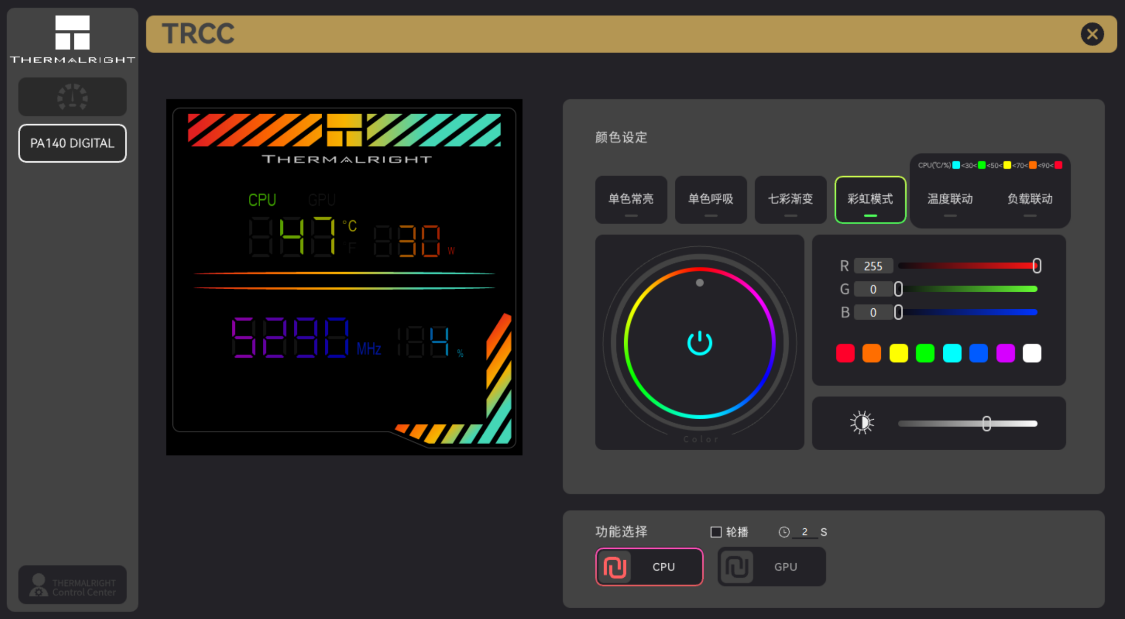Click the 5296 MHz frequency readout
1125x619 pixels.
pos(307,339)
